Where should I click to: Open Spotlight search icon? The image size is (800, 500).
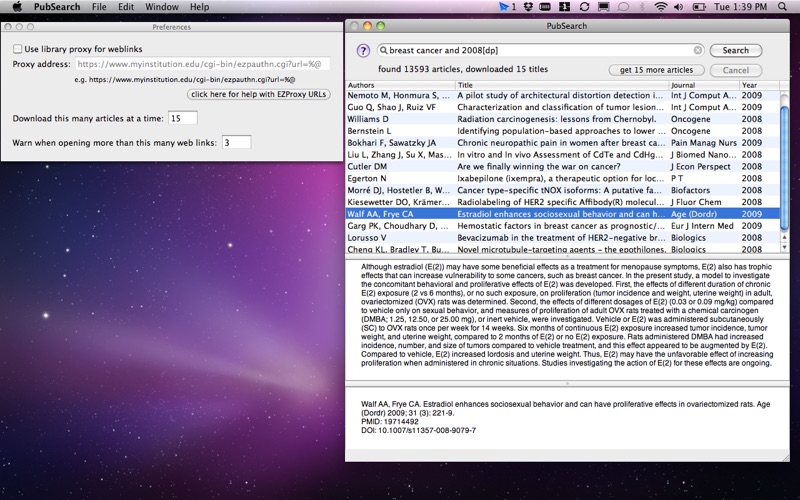pos(782,7)
